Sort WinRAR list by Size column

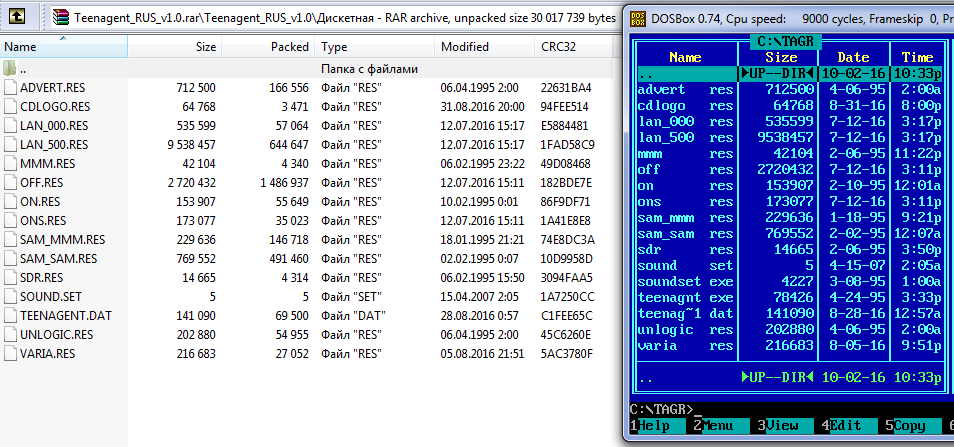(x=175, y=47)
